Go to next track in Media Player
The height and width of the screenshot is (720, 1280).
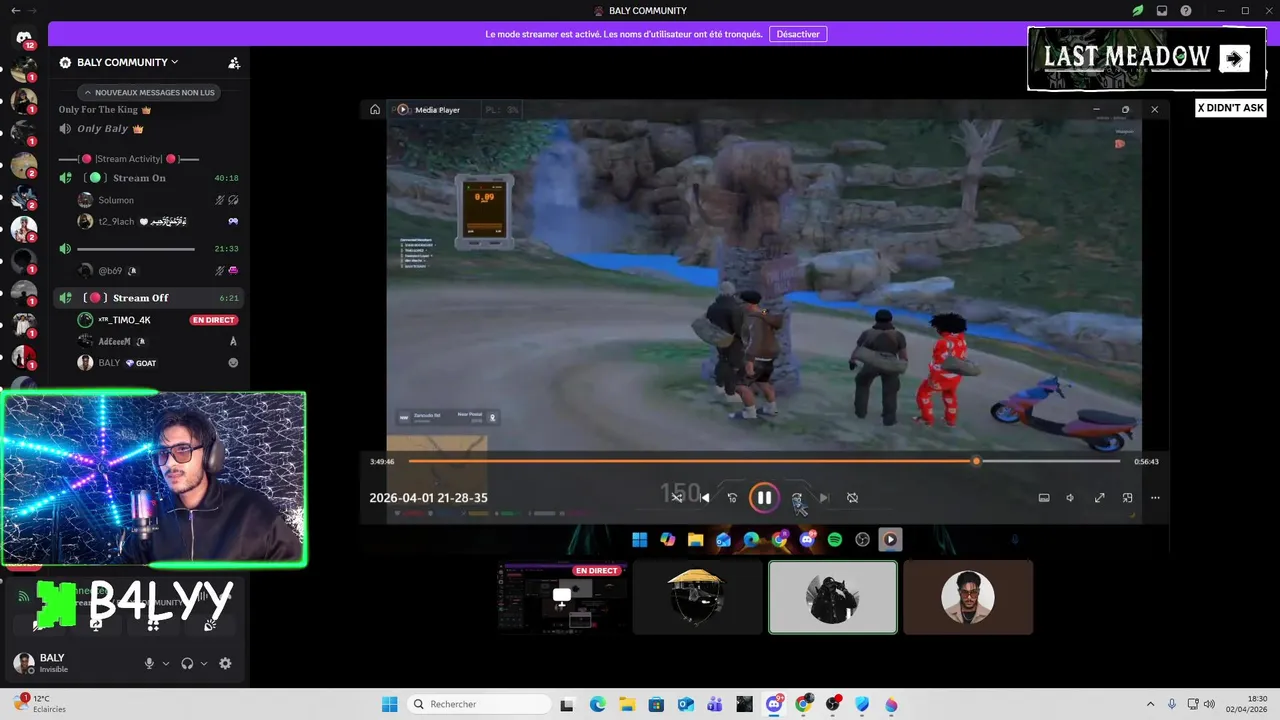[x=824, y=498]
